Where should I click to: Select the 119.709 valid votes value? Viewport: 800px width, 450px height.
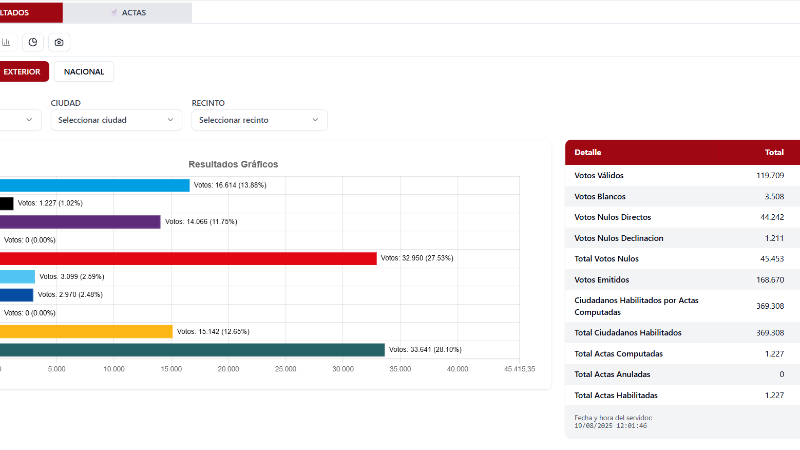(770, 176)
